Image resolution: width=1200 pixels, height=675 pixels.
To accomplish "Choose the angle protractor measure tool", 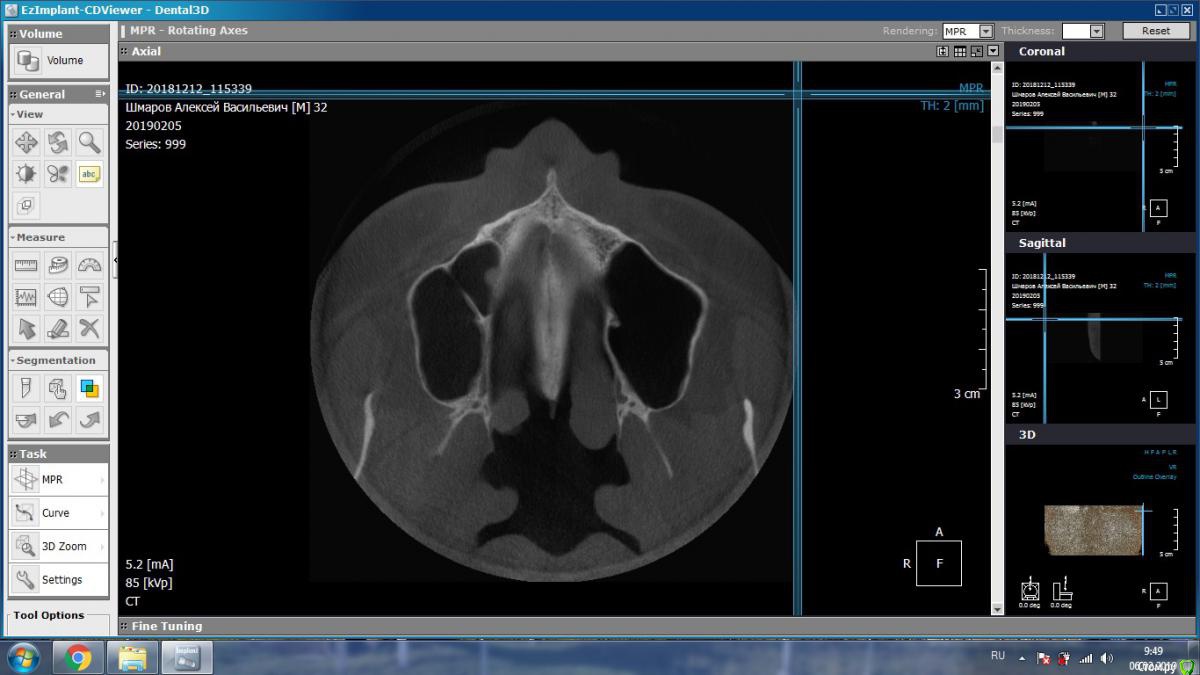I will point(90,265).
